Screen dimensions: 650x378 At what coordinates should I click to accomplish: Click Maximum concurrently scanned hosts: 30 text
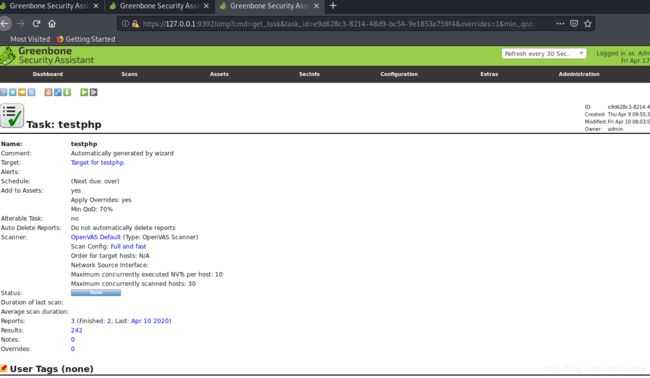pos(133,284)
